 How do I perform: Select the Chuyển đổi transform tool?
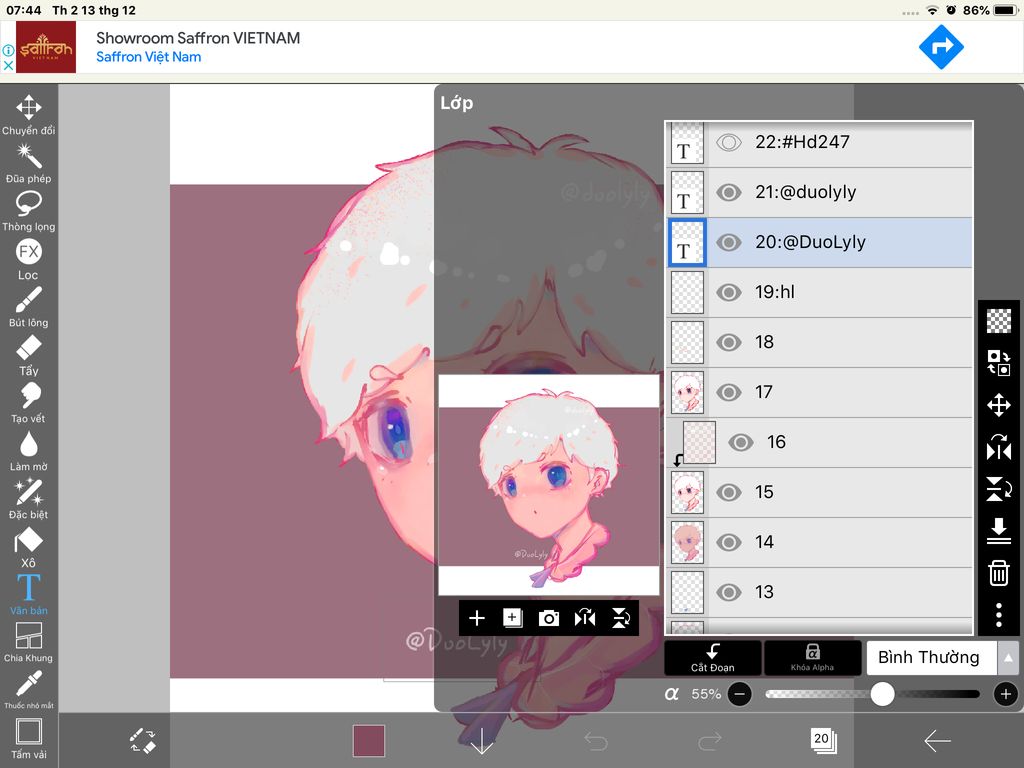29,115
